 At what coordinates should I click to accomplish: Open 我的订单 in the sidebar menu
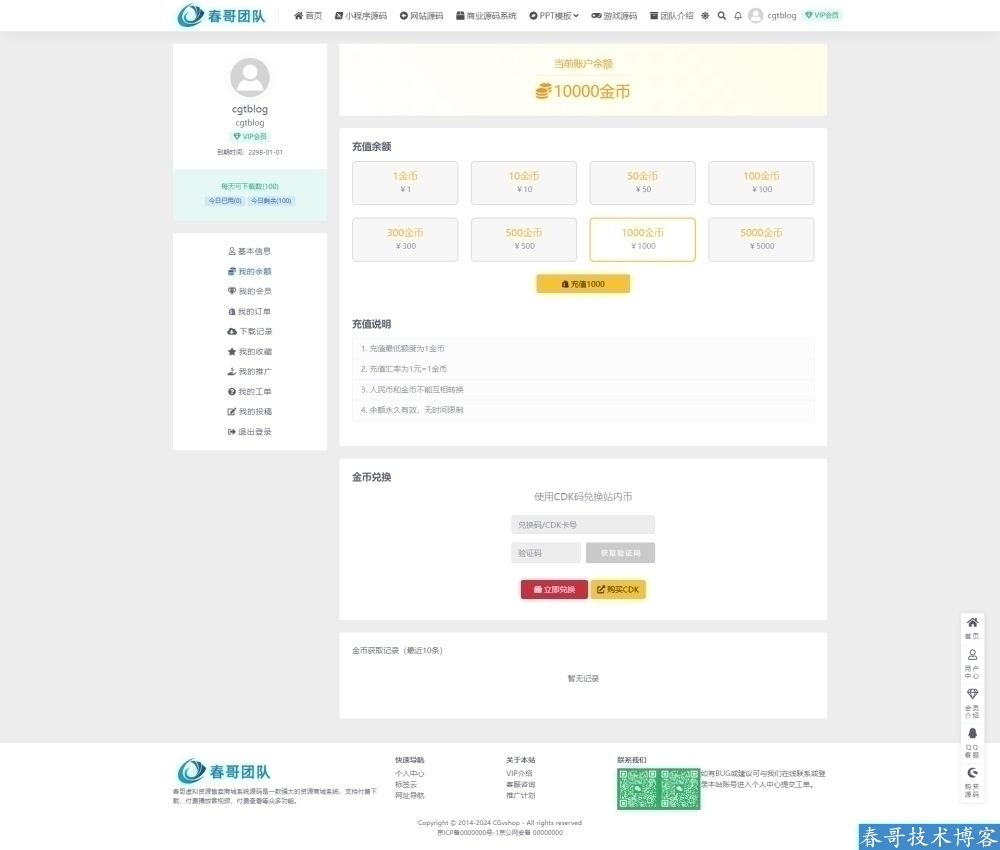coord(250,312)
